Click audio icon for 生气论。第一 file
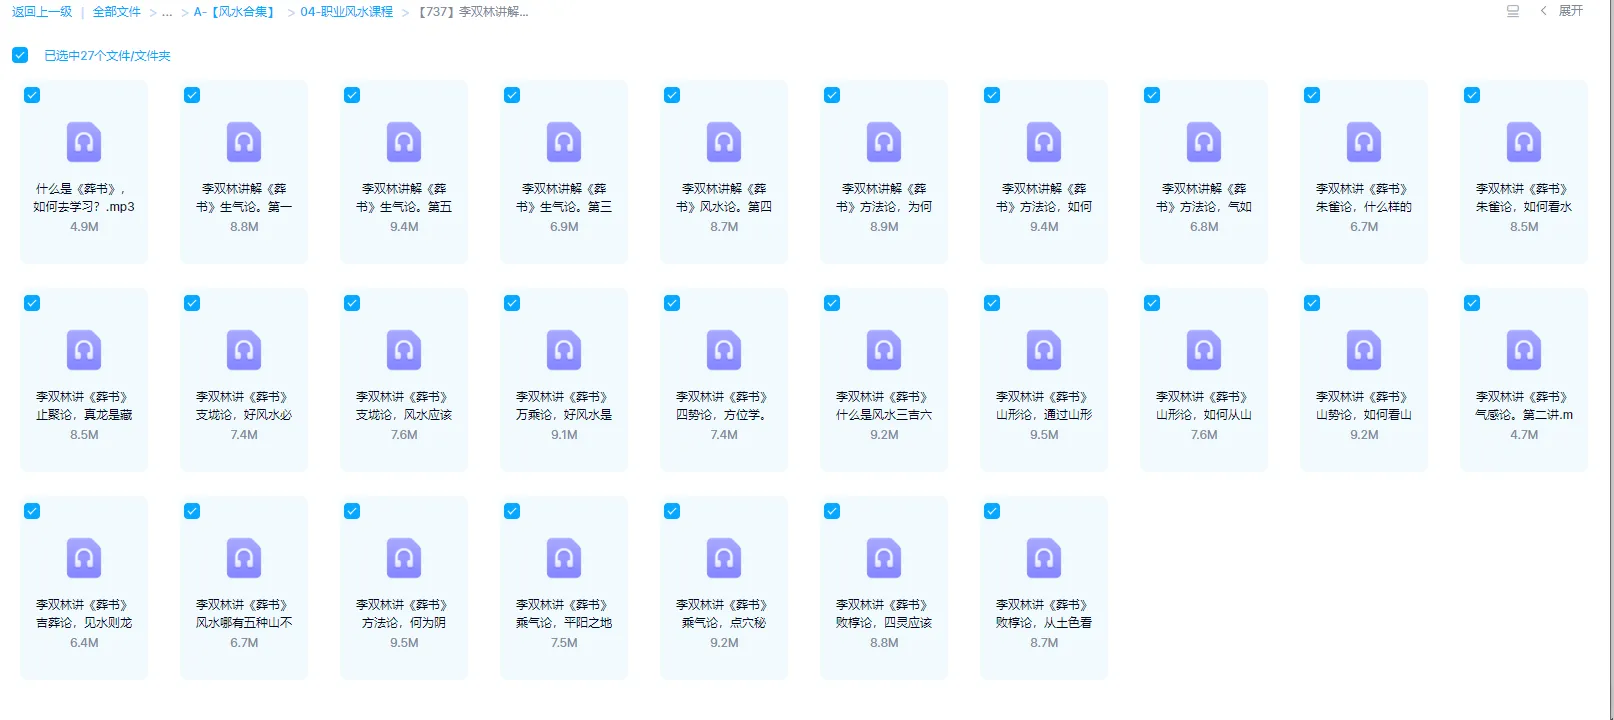 pyautogui.click(x=244, y=142)
